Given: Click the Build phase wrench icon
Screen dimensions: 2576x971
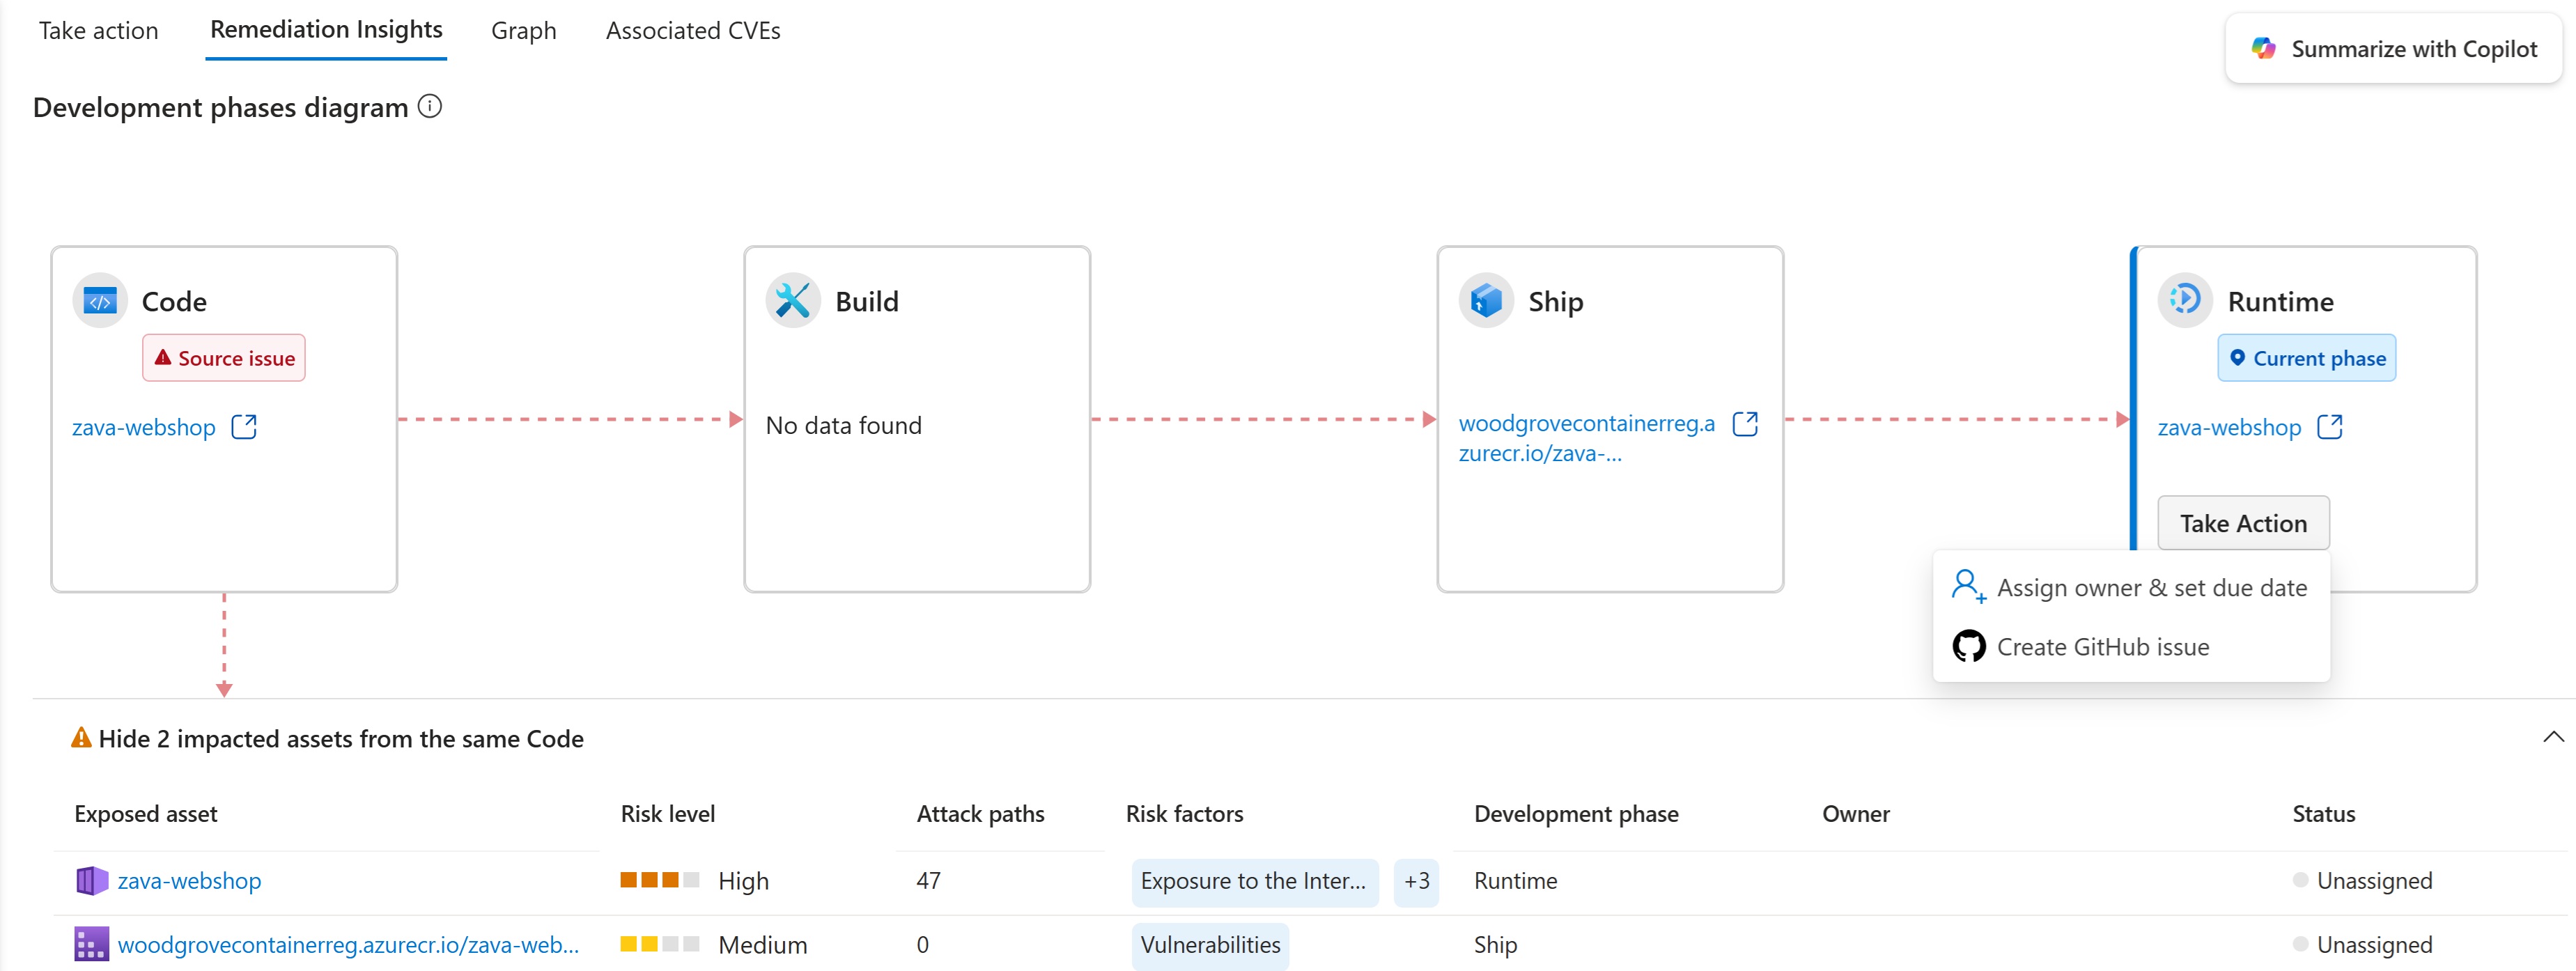Looking at the screenshot, I should click(x=793, y=301).
